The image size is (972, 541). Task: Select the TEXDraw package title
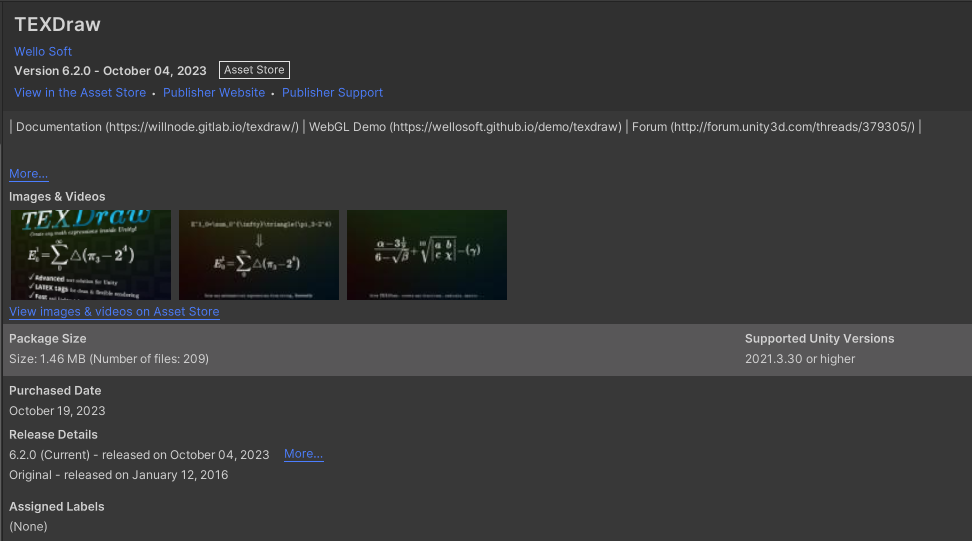click(x=57, y=24)
